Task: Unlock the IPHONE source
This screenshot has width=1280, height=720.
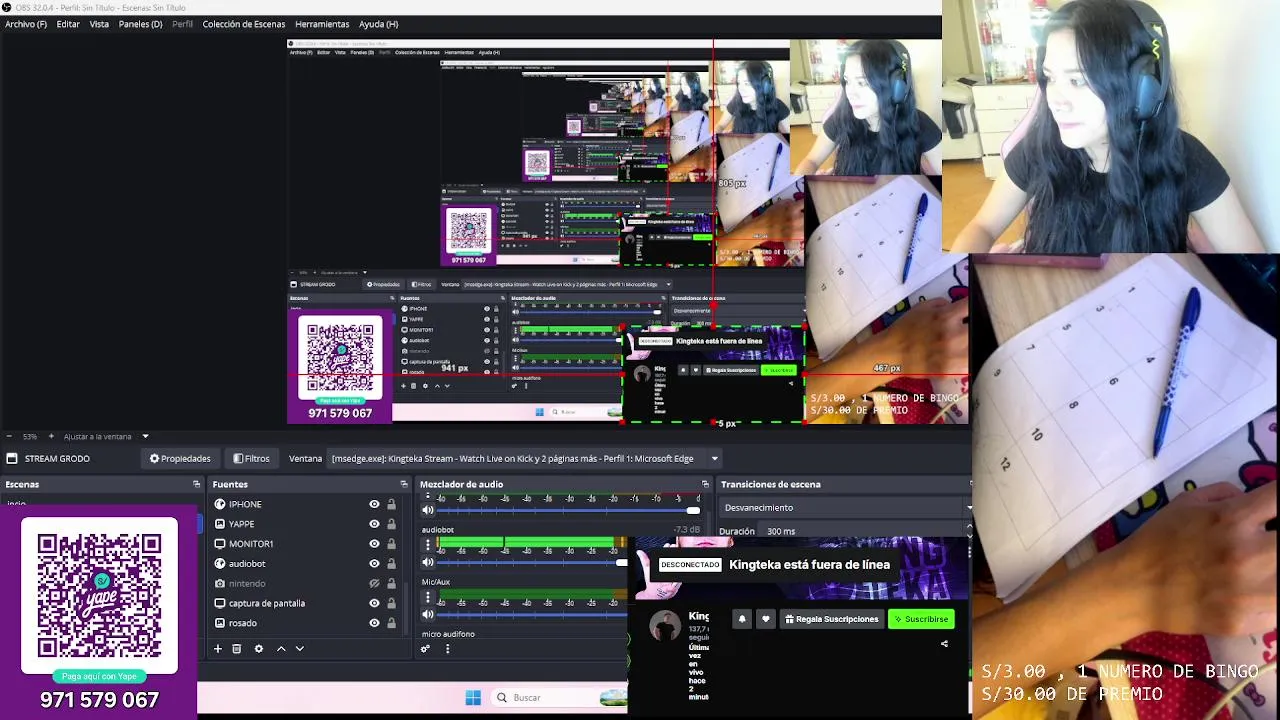Action: [x=391, y=504]
